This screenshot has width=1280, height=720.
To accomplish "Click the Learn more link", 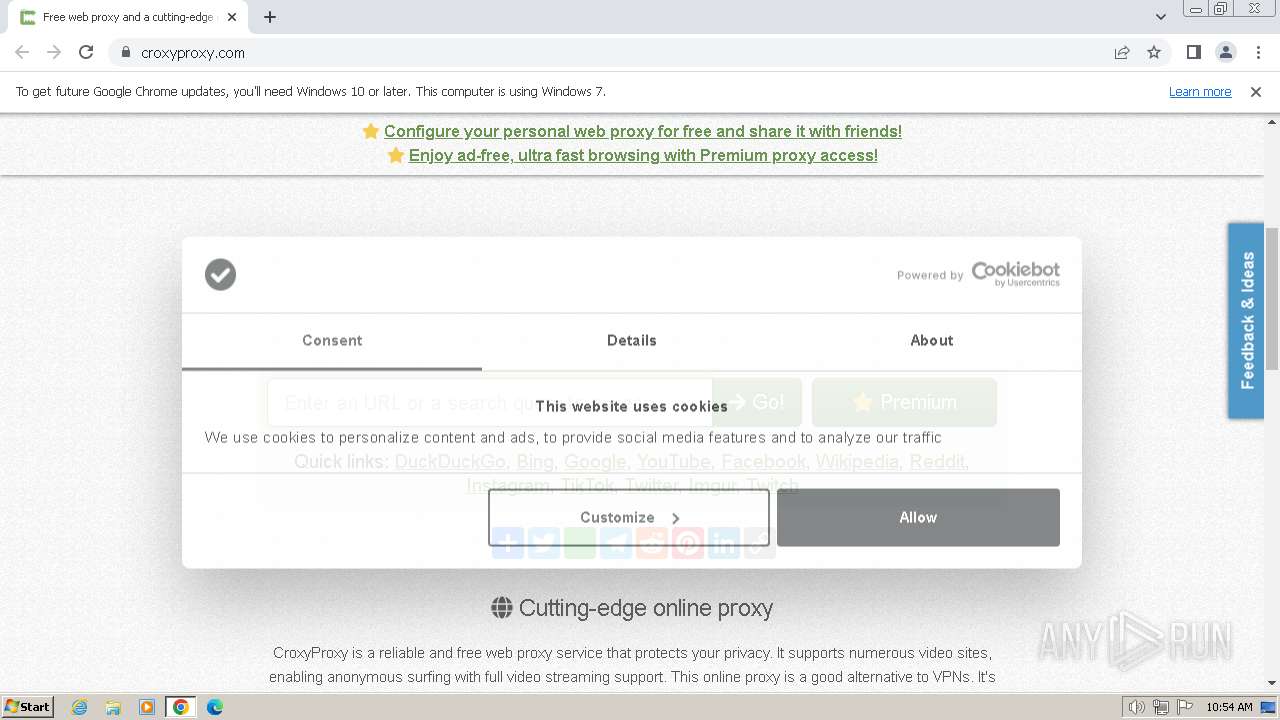I will pyautogui.click(x=1200, y=91).
